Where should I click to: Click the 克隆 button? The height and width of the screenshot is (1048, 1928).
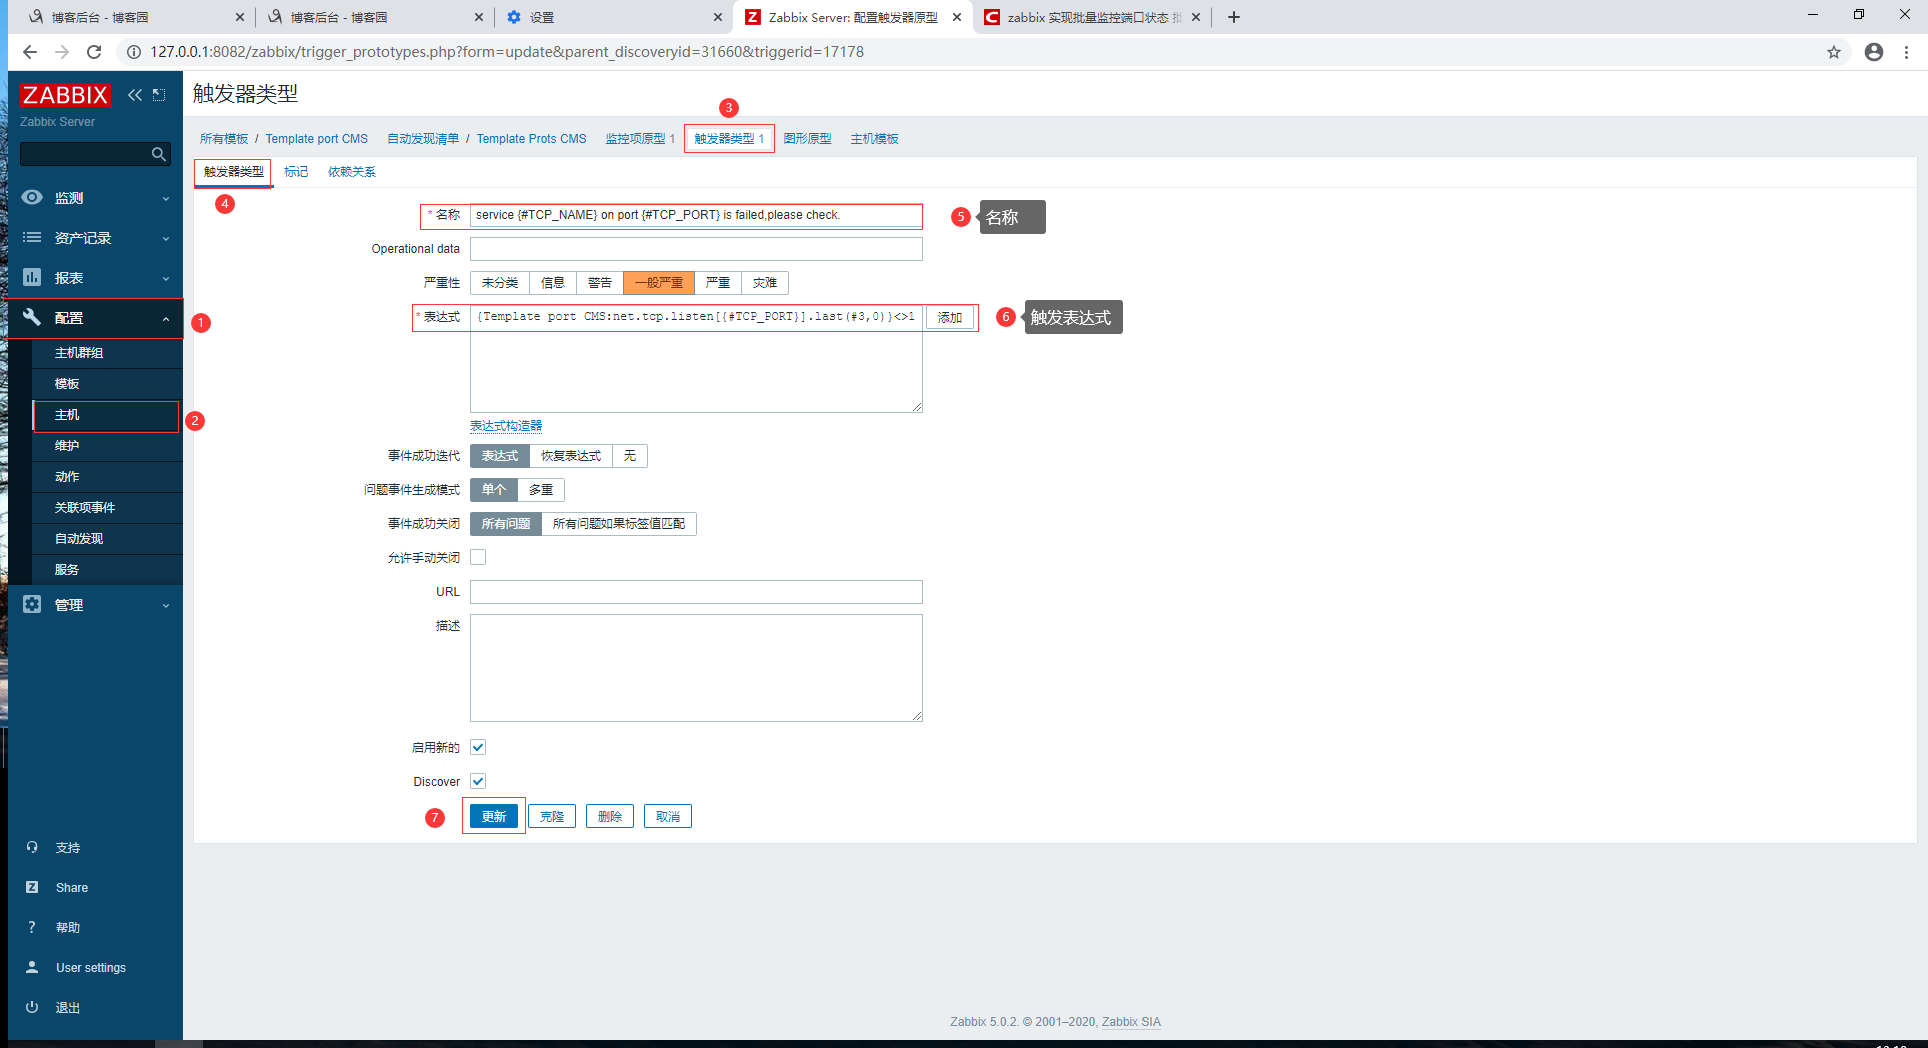552,817
